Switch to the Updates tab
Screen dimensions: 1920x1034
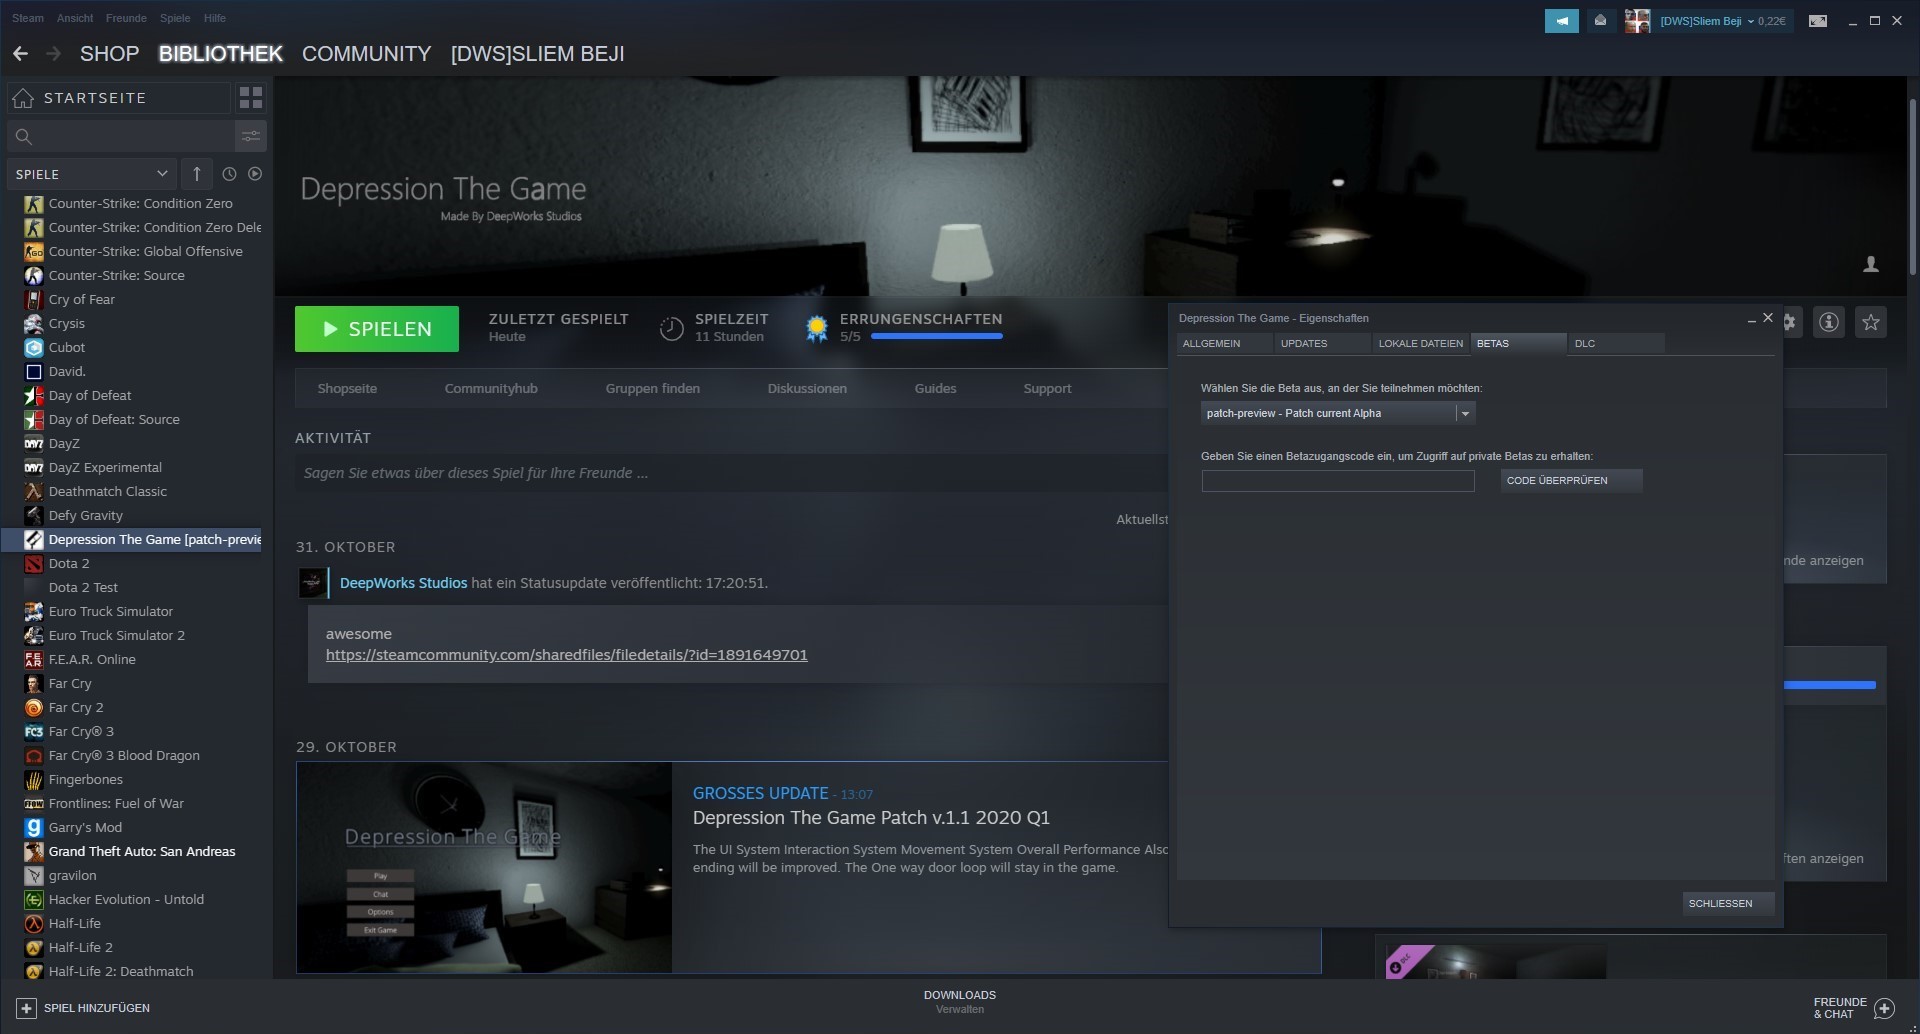(x=1322, y=343)
